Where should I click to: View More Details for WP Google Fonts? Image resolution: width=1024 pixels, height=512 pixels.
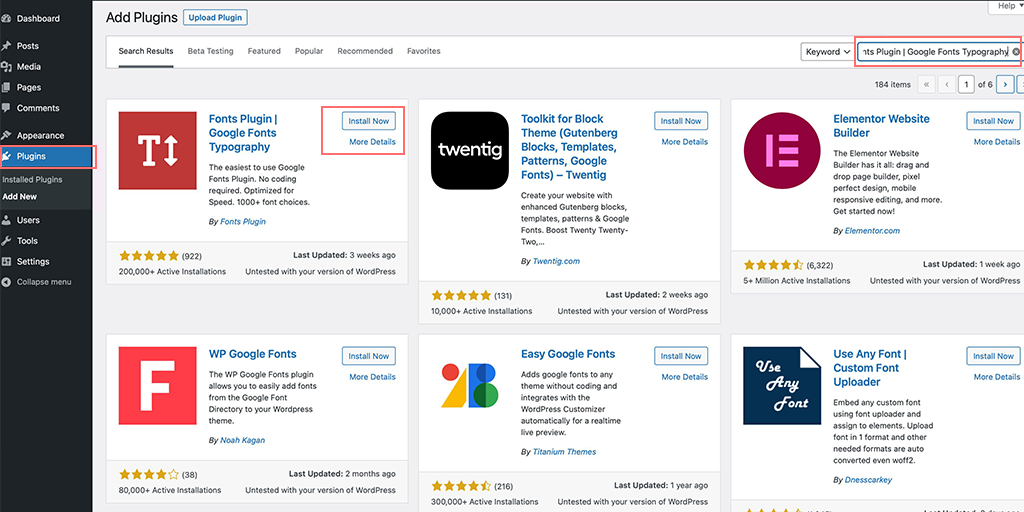pos(372,377)
